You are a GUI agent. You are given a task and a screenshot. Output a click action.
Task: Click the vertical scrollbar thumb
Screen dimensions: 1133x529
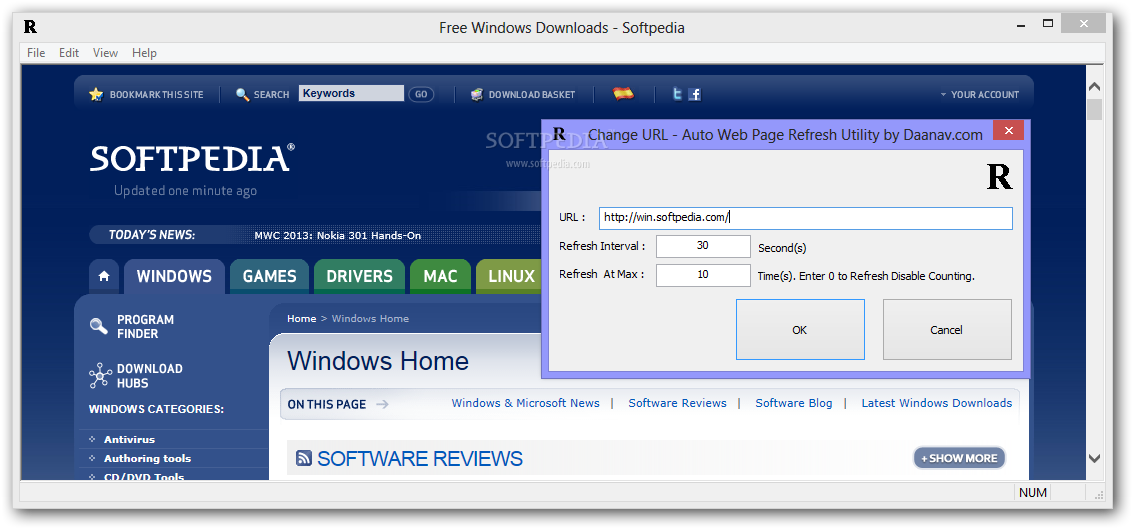(1094, 110)
